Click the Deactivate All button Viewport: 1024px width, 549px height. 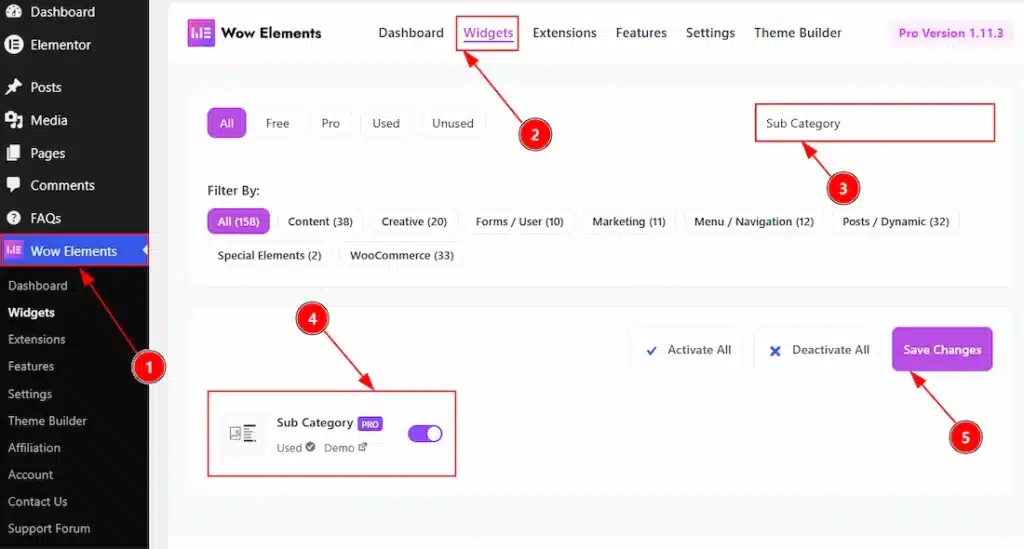point(819,350)
